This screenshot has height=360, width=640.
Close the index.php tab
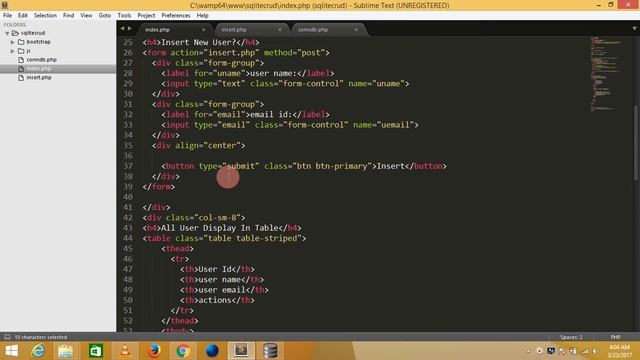(x=203, y=29)
